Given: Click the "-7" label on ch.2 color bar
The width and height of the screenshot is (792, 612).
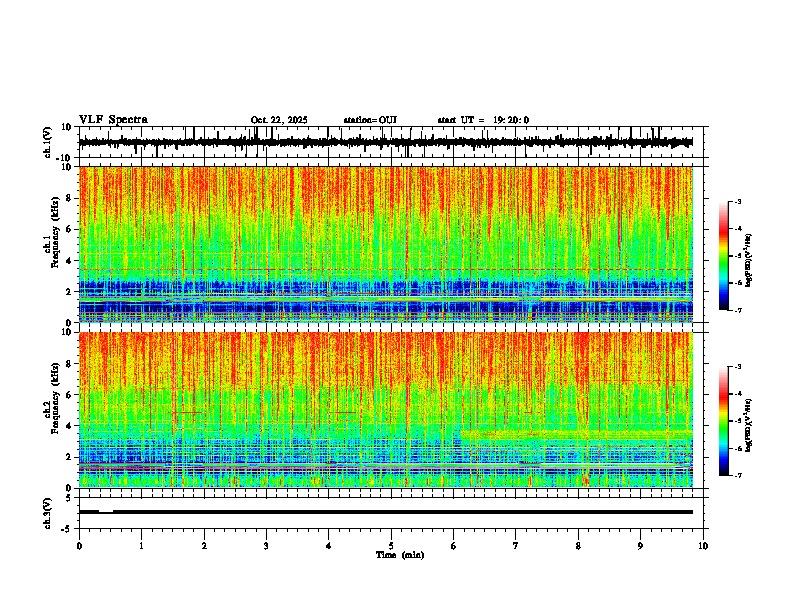Looking at the screenshot, I should pos(737,475).
